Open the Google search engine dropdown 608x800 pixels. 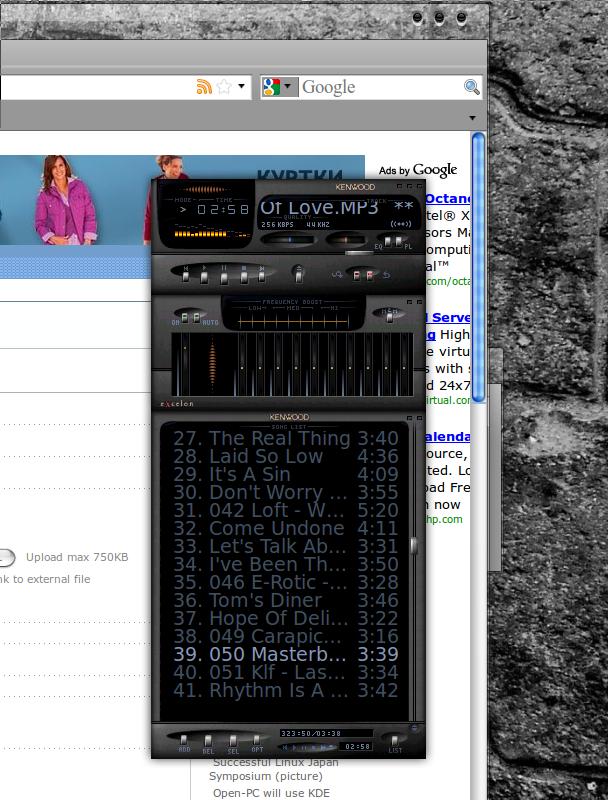pyautogui.click(x=279, y=87)
